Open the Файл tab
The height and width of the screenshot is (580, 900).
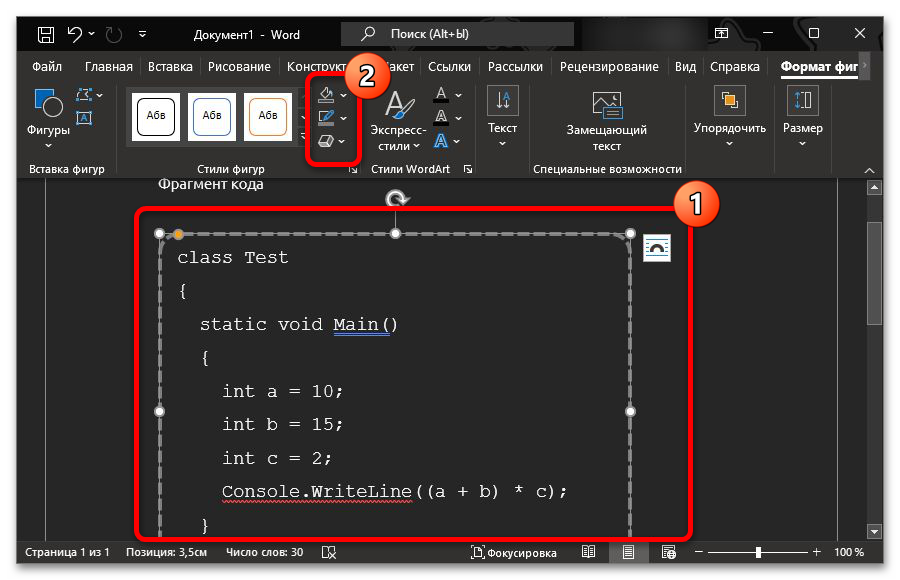coord(46,67)
